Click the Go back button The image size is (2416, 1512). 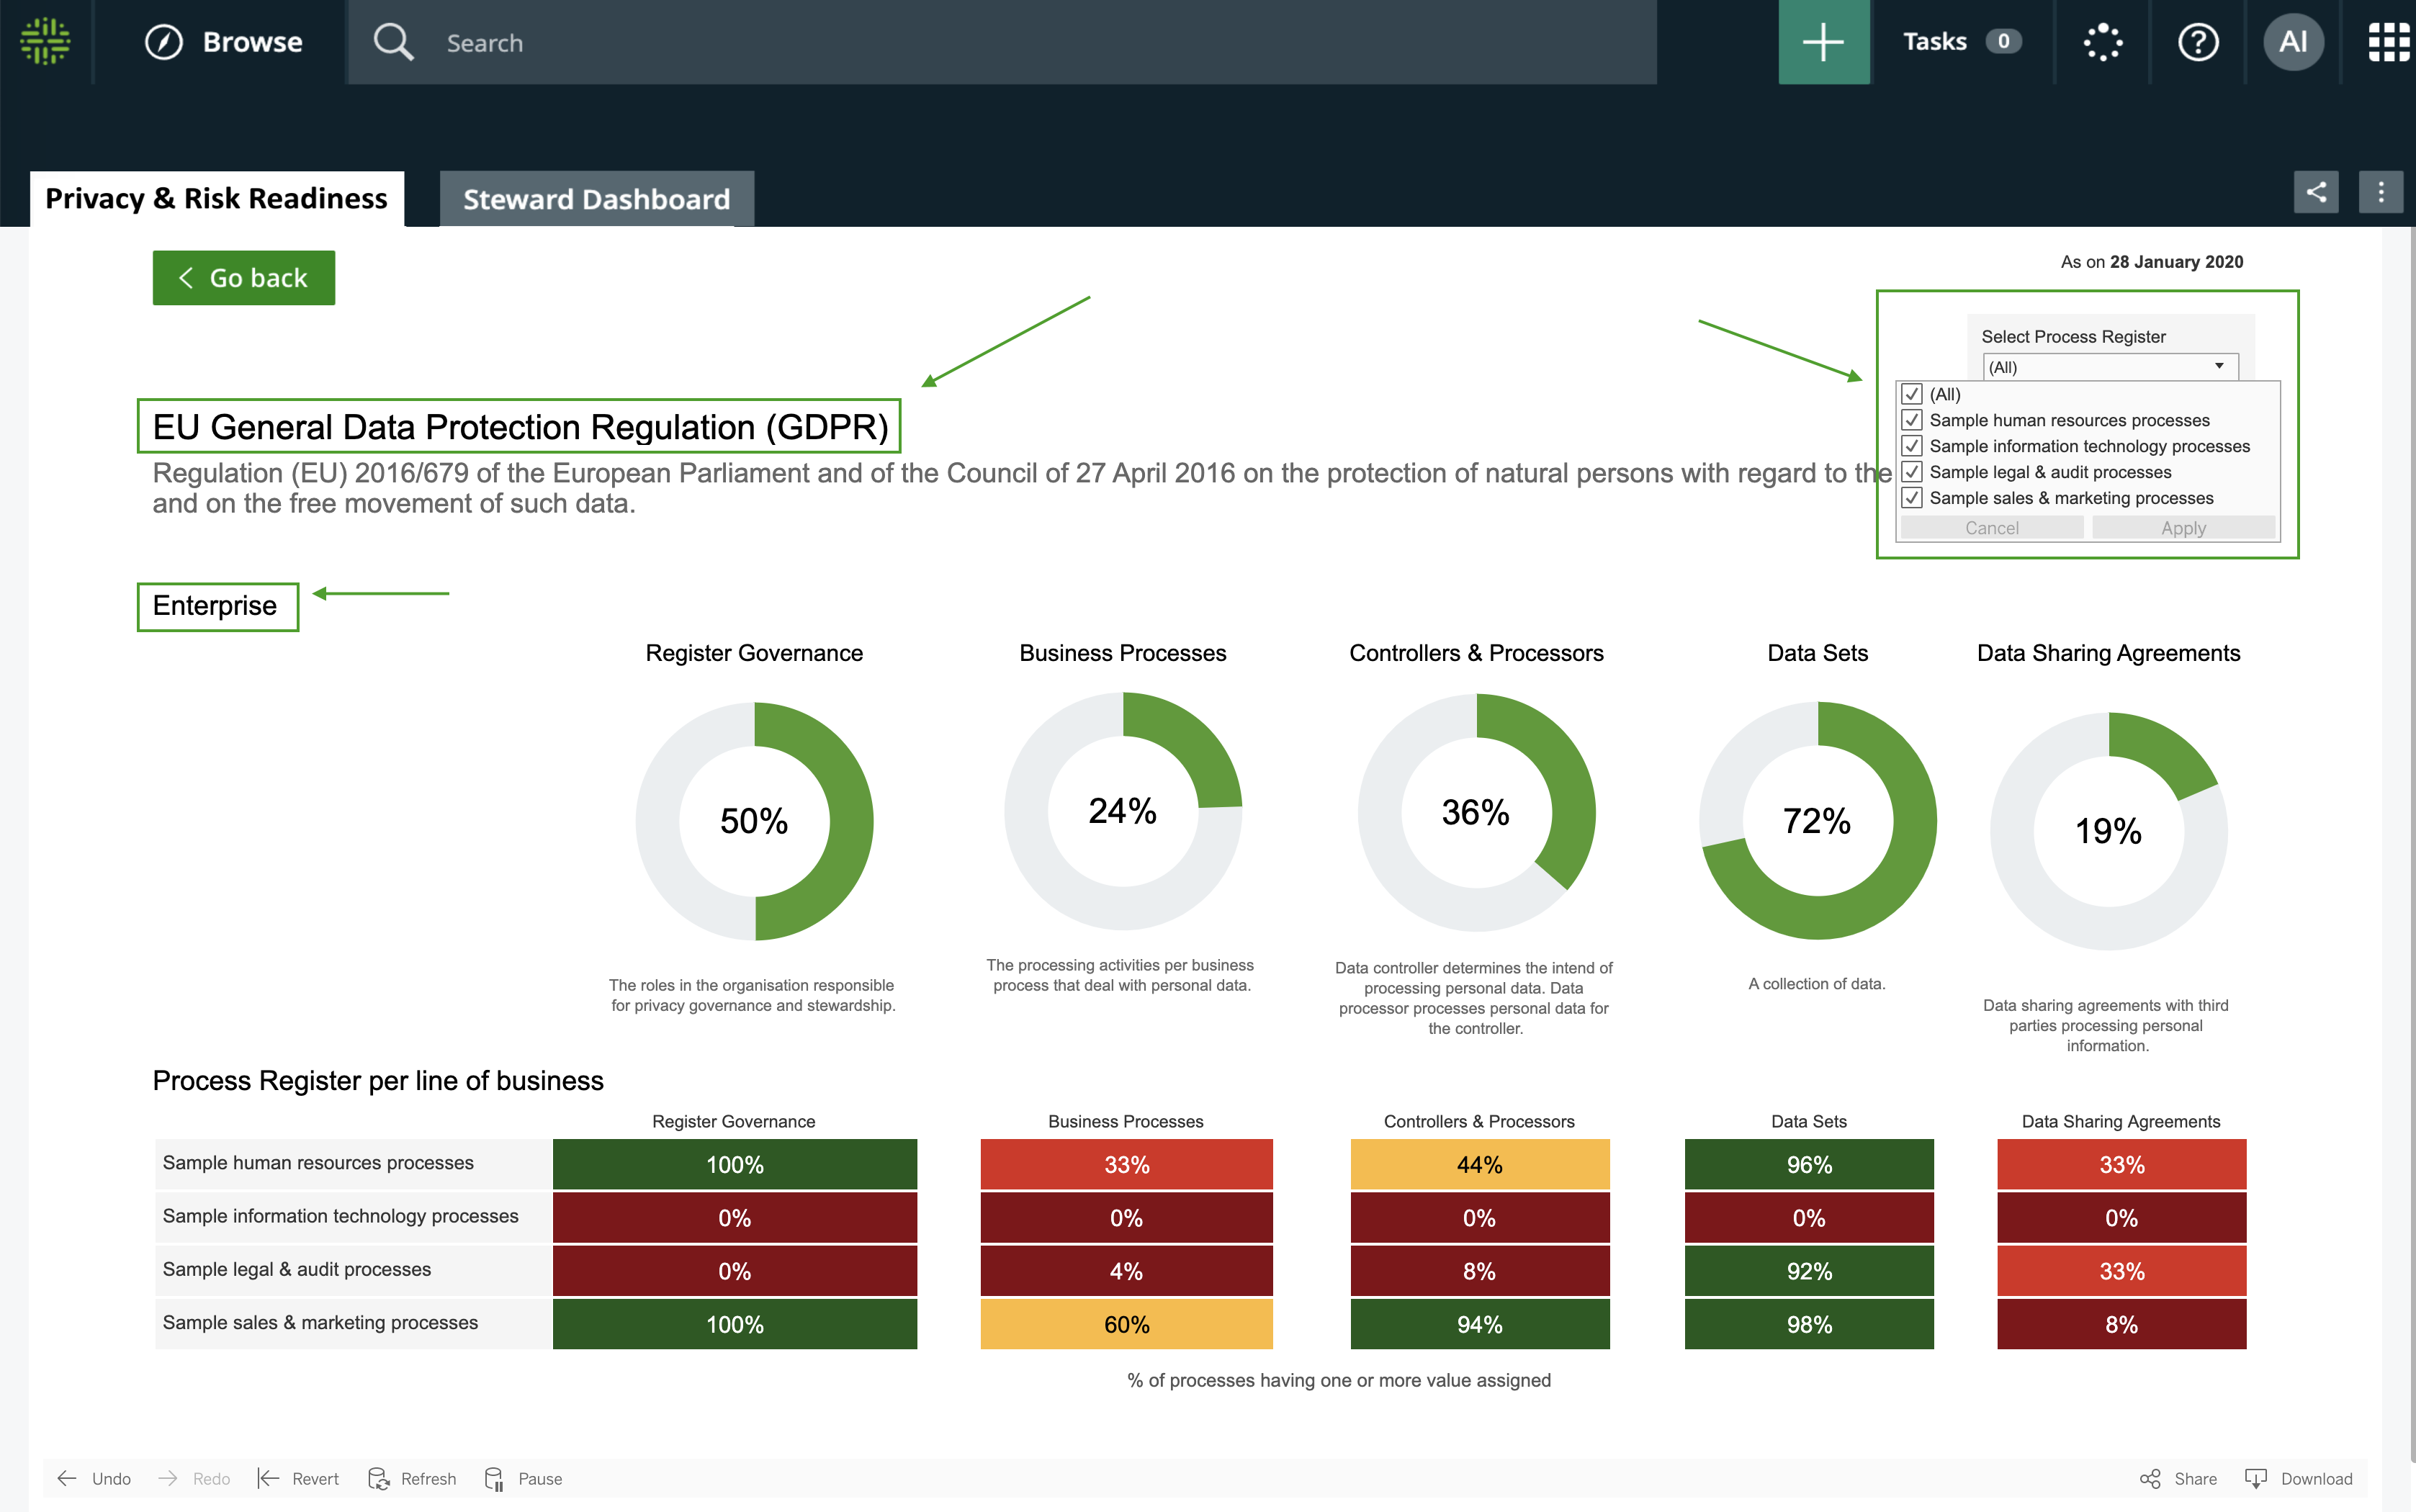[x=243, y=278]
